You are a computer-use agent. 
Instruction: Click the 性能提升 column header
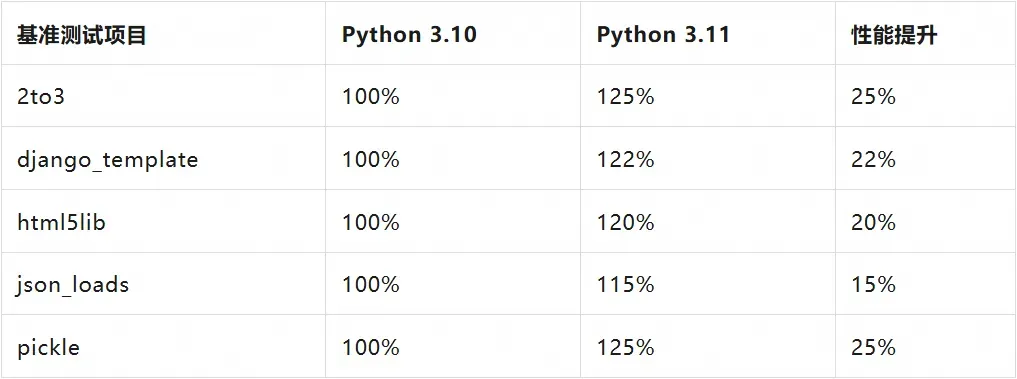point(894,36)
